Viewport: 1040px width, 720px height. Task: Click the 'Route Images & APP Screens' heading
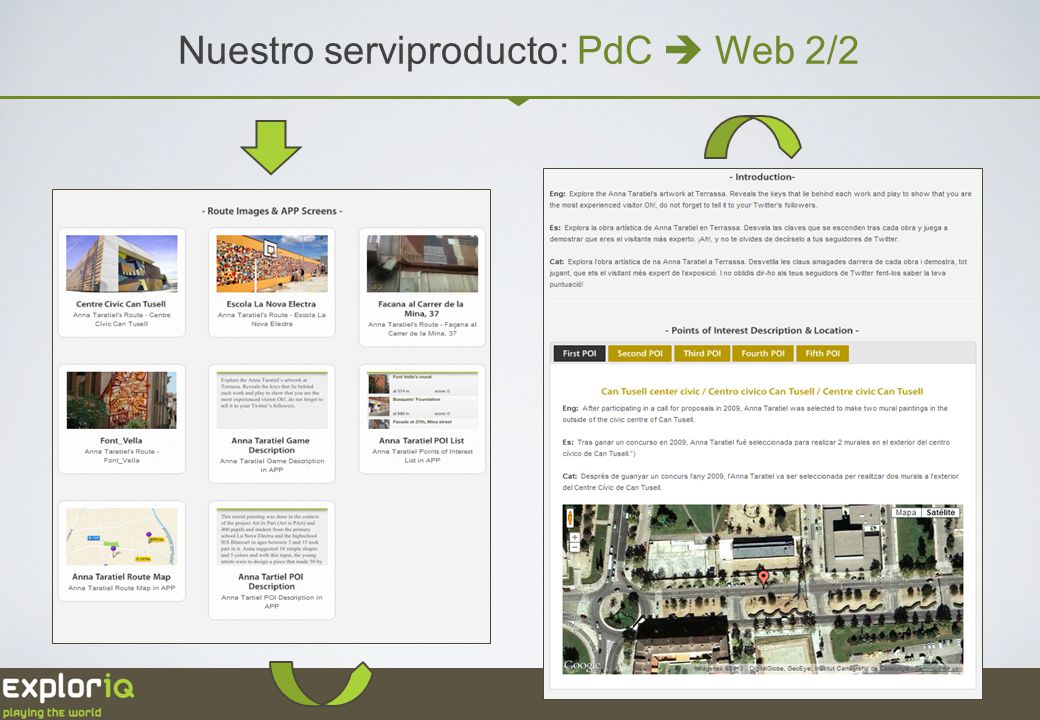click(x=272, y=211)
